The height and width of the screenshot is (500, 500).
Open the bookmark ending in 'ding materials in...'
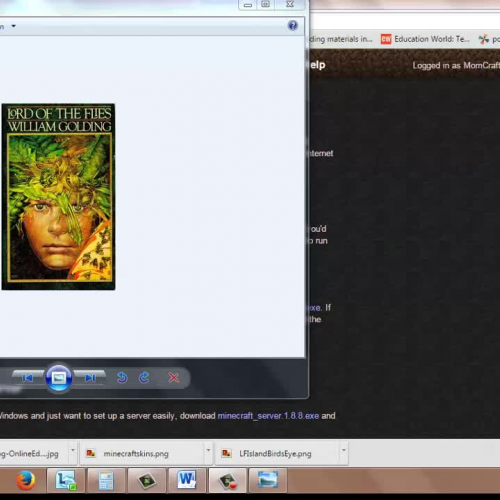340,39
